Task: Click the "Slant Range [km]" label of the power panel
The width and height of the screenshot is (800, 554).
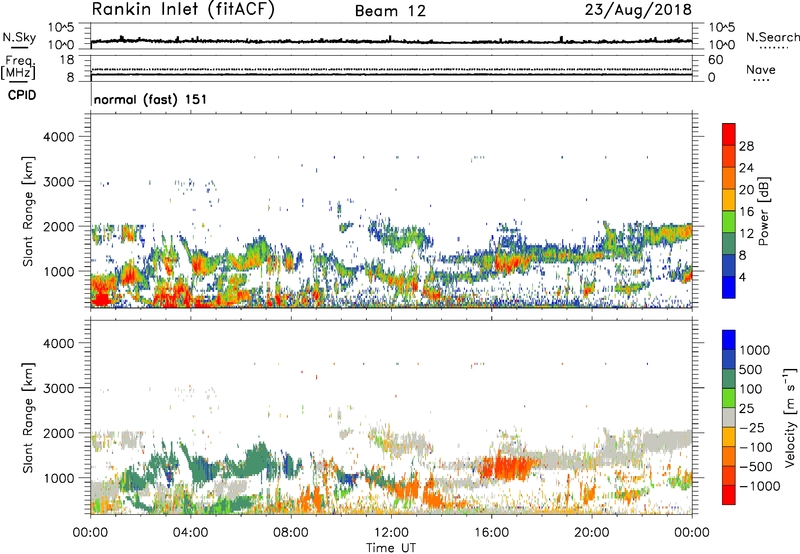Action: [28, 211]
